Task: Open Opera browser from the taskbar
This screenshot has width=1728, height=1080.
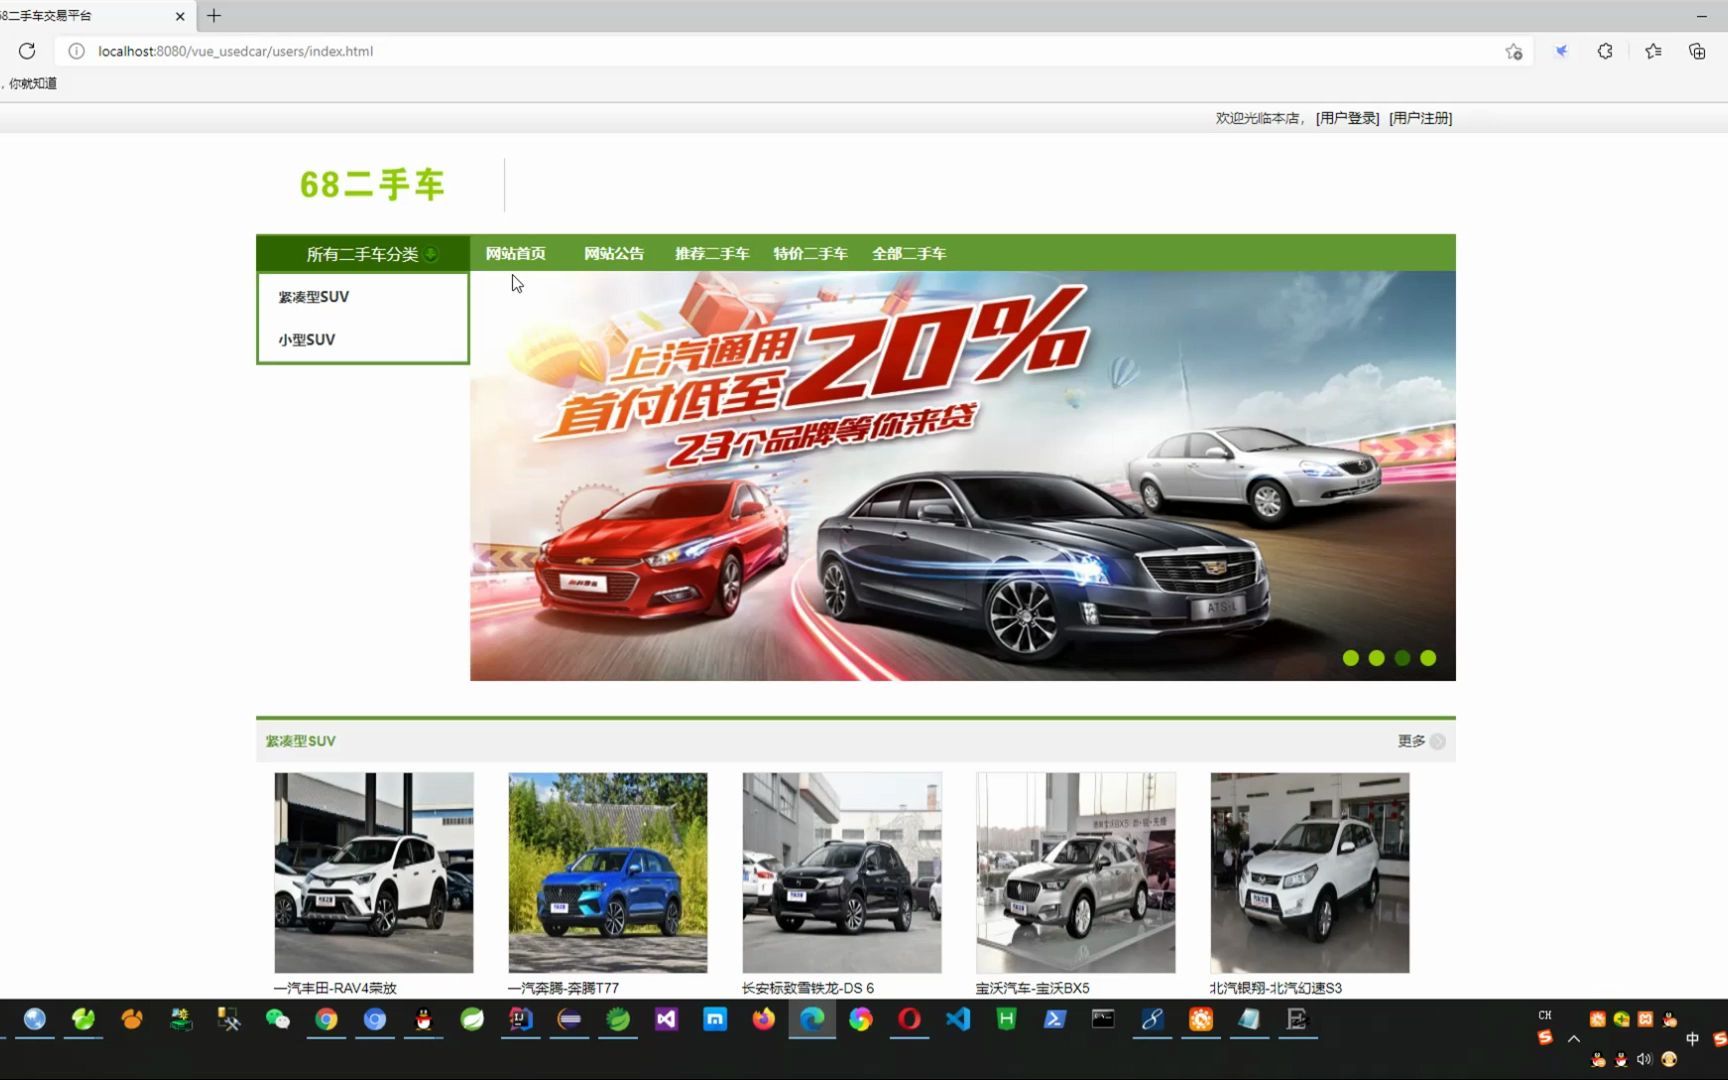Action: click(x=909, y=1019)
